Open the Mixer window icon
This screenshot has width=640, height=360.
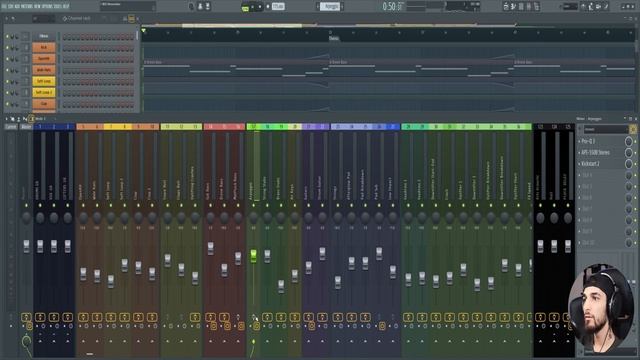529,6
